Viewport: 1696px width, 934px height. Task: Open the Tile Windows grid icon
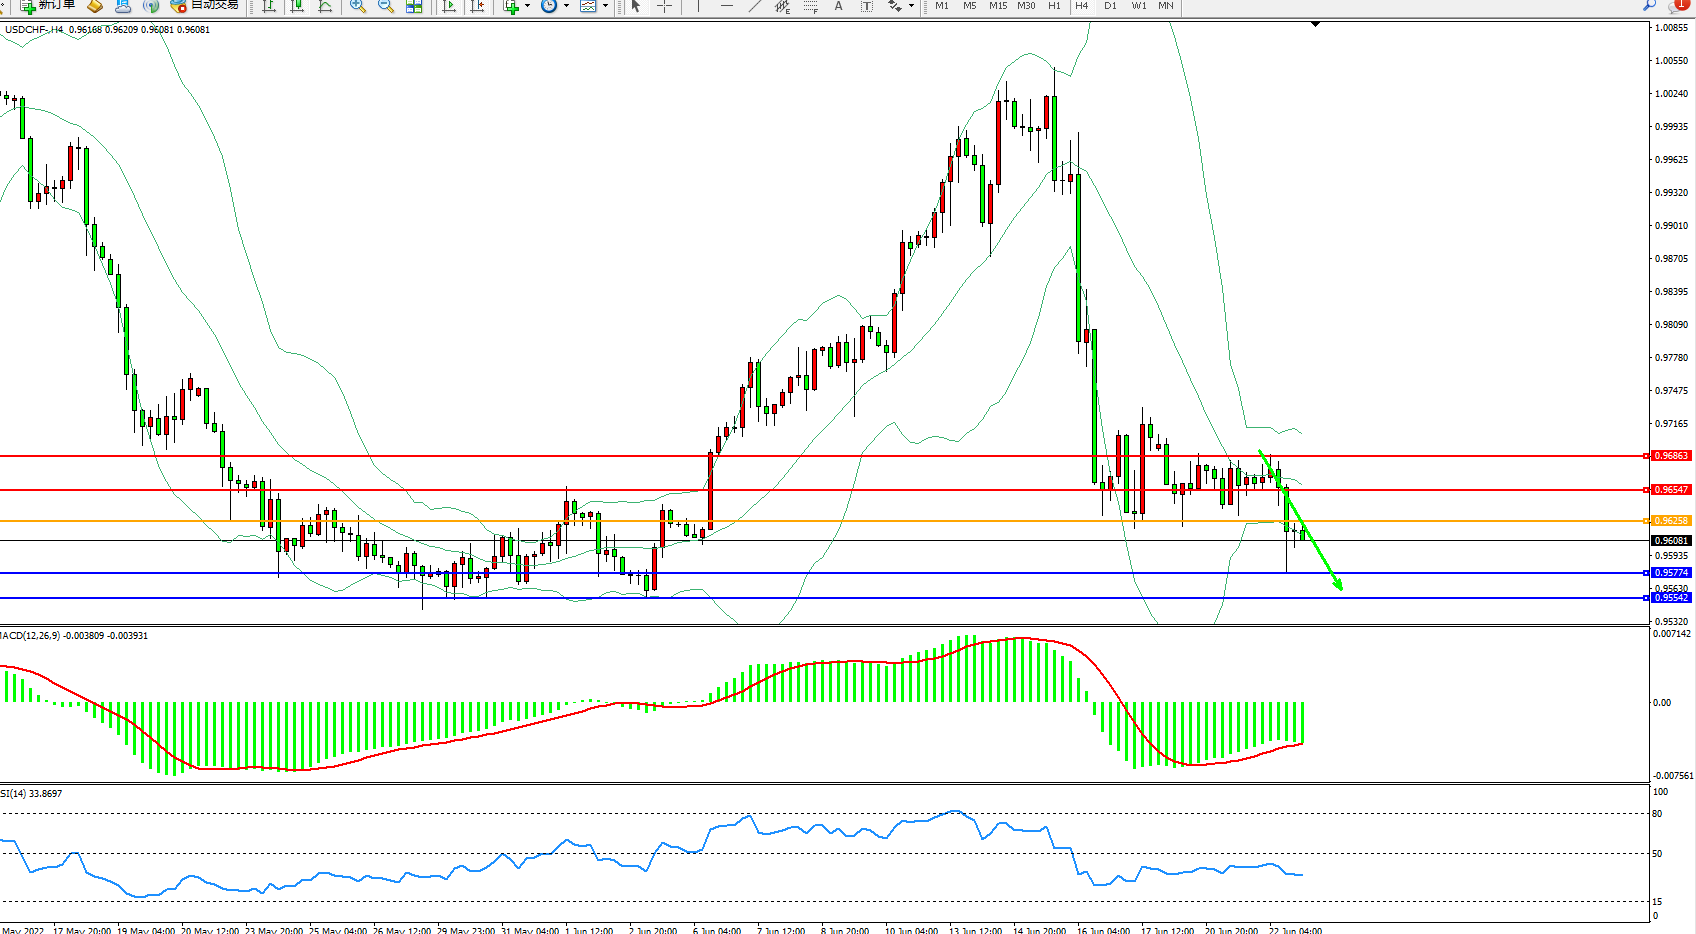(414, 6)
